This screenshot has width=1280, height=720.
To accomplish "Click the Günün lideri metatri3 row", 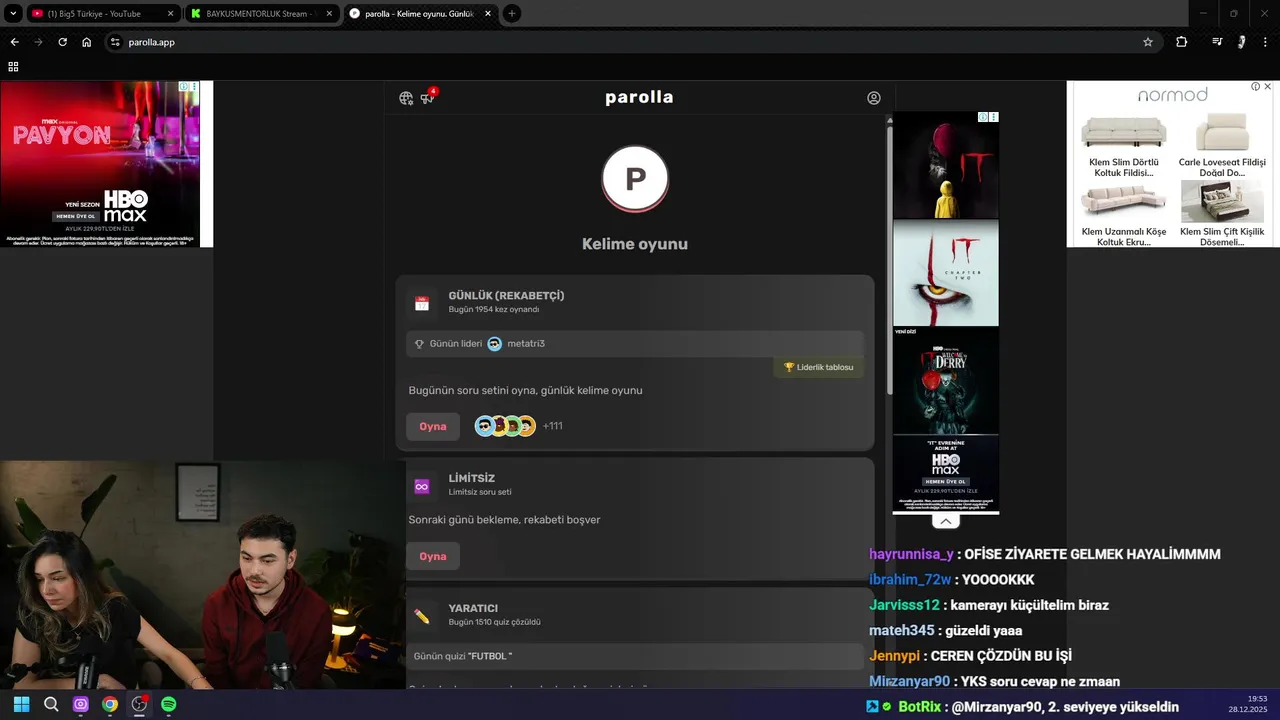I will click(635, 344).
